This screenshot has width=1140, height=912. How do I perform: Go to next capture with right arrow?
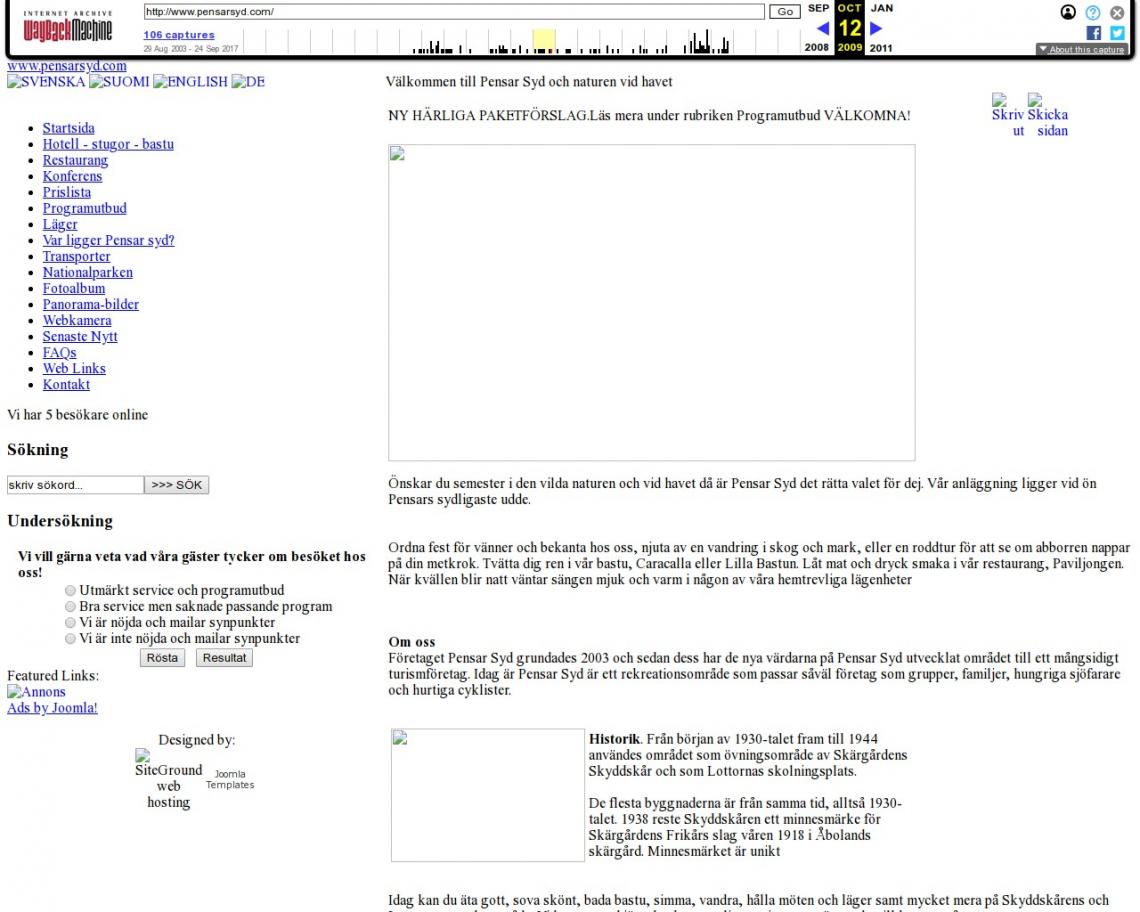876,28
